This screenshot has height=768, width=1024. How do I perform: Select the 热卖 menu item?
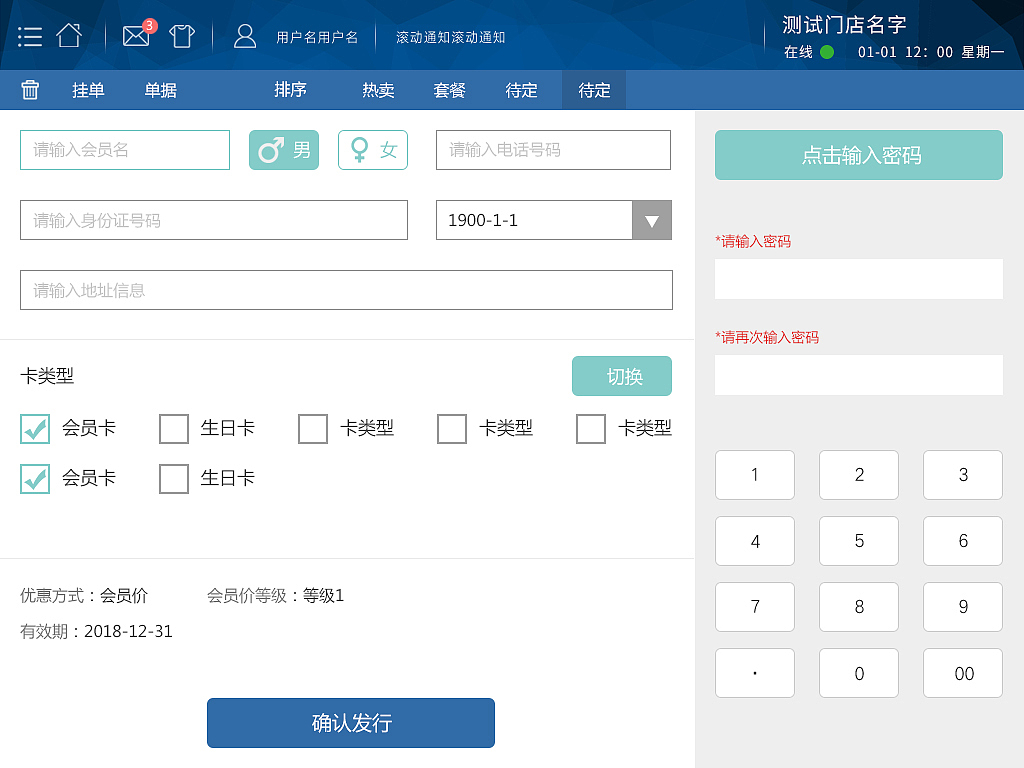click(377, 89)
